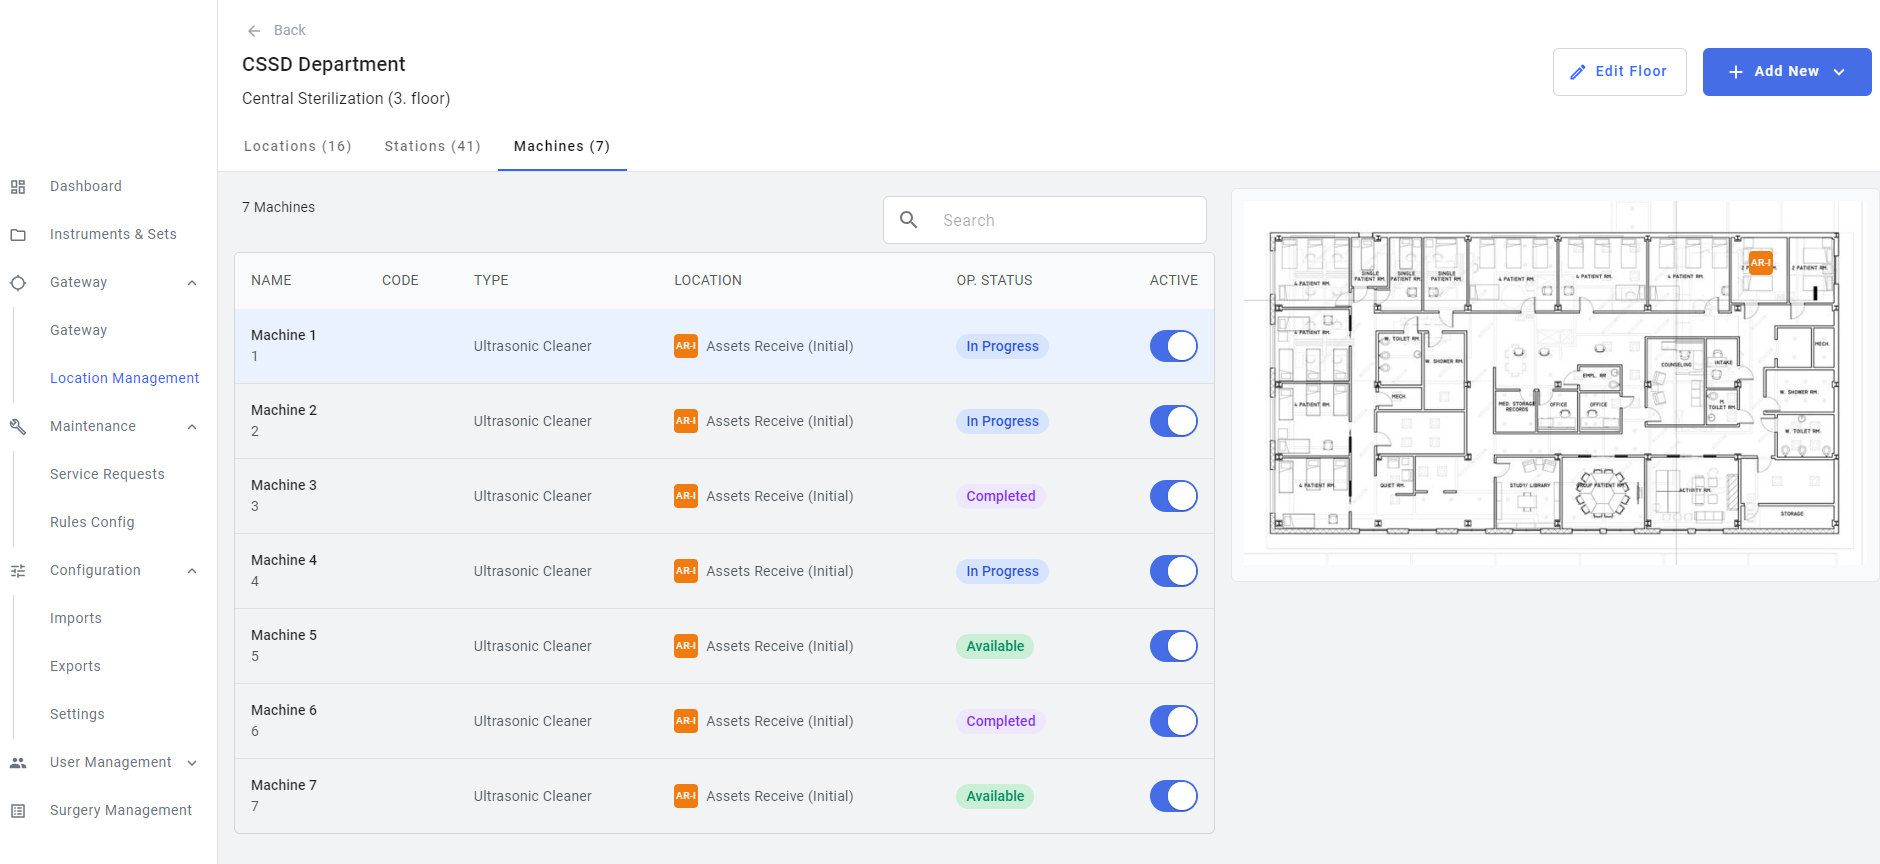1880x864 pixels.
Task: Select the Machine 6 name cell
Action: tap(284, 720)
